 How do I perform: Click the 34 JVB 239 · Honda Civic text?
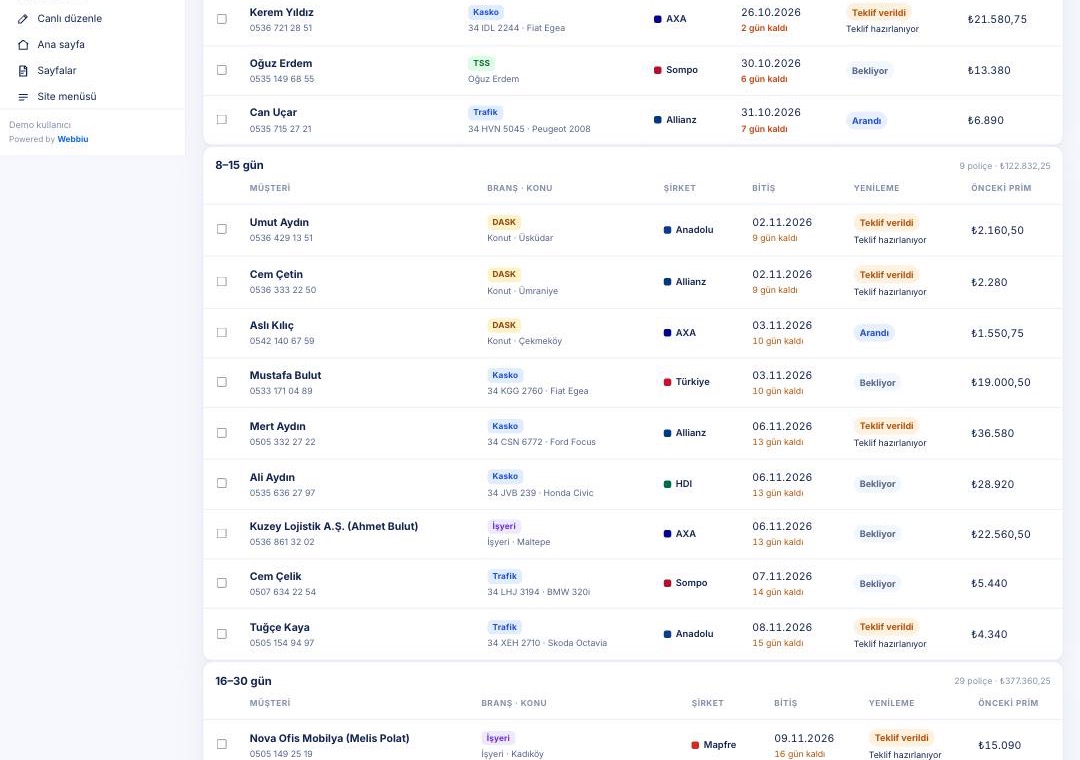click(540, 493)
